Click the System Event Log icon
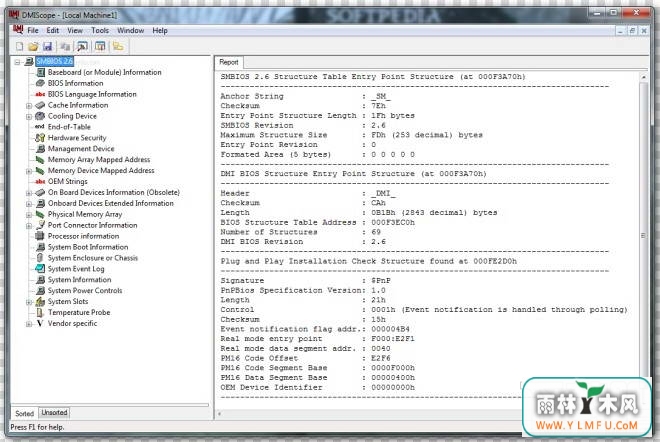 coord(40,269)
